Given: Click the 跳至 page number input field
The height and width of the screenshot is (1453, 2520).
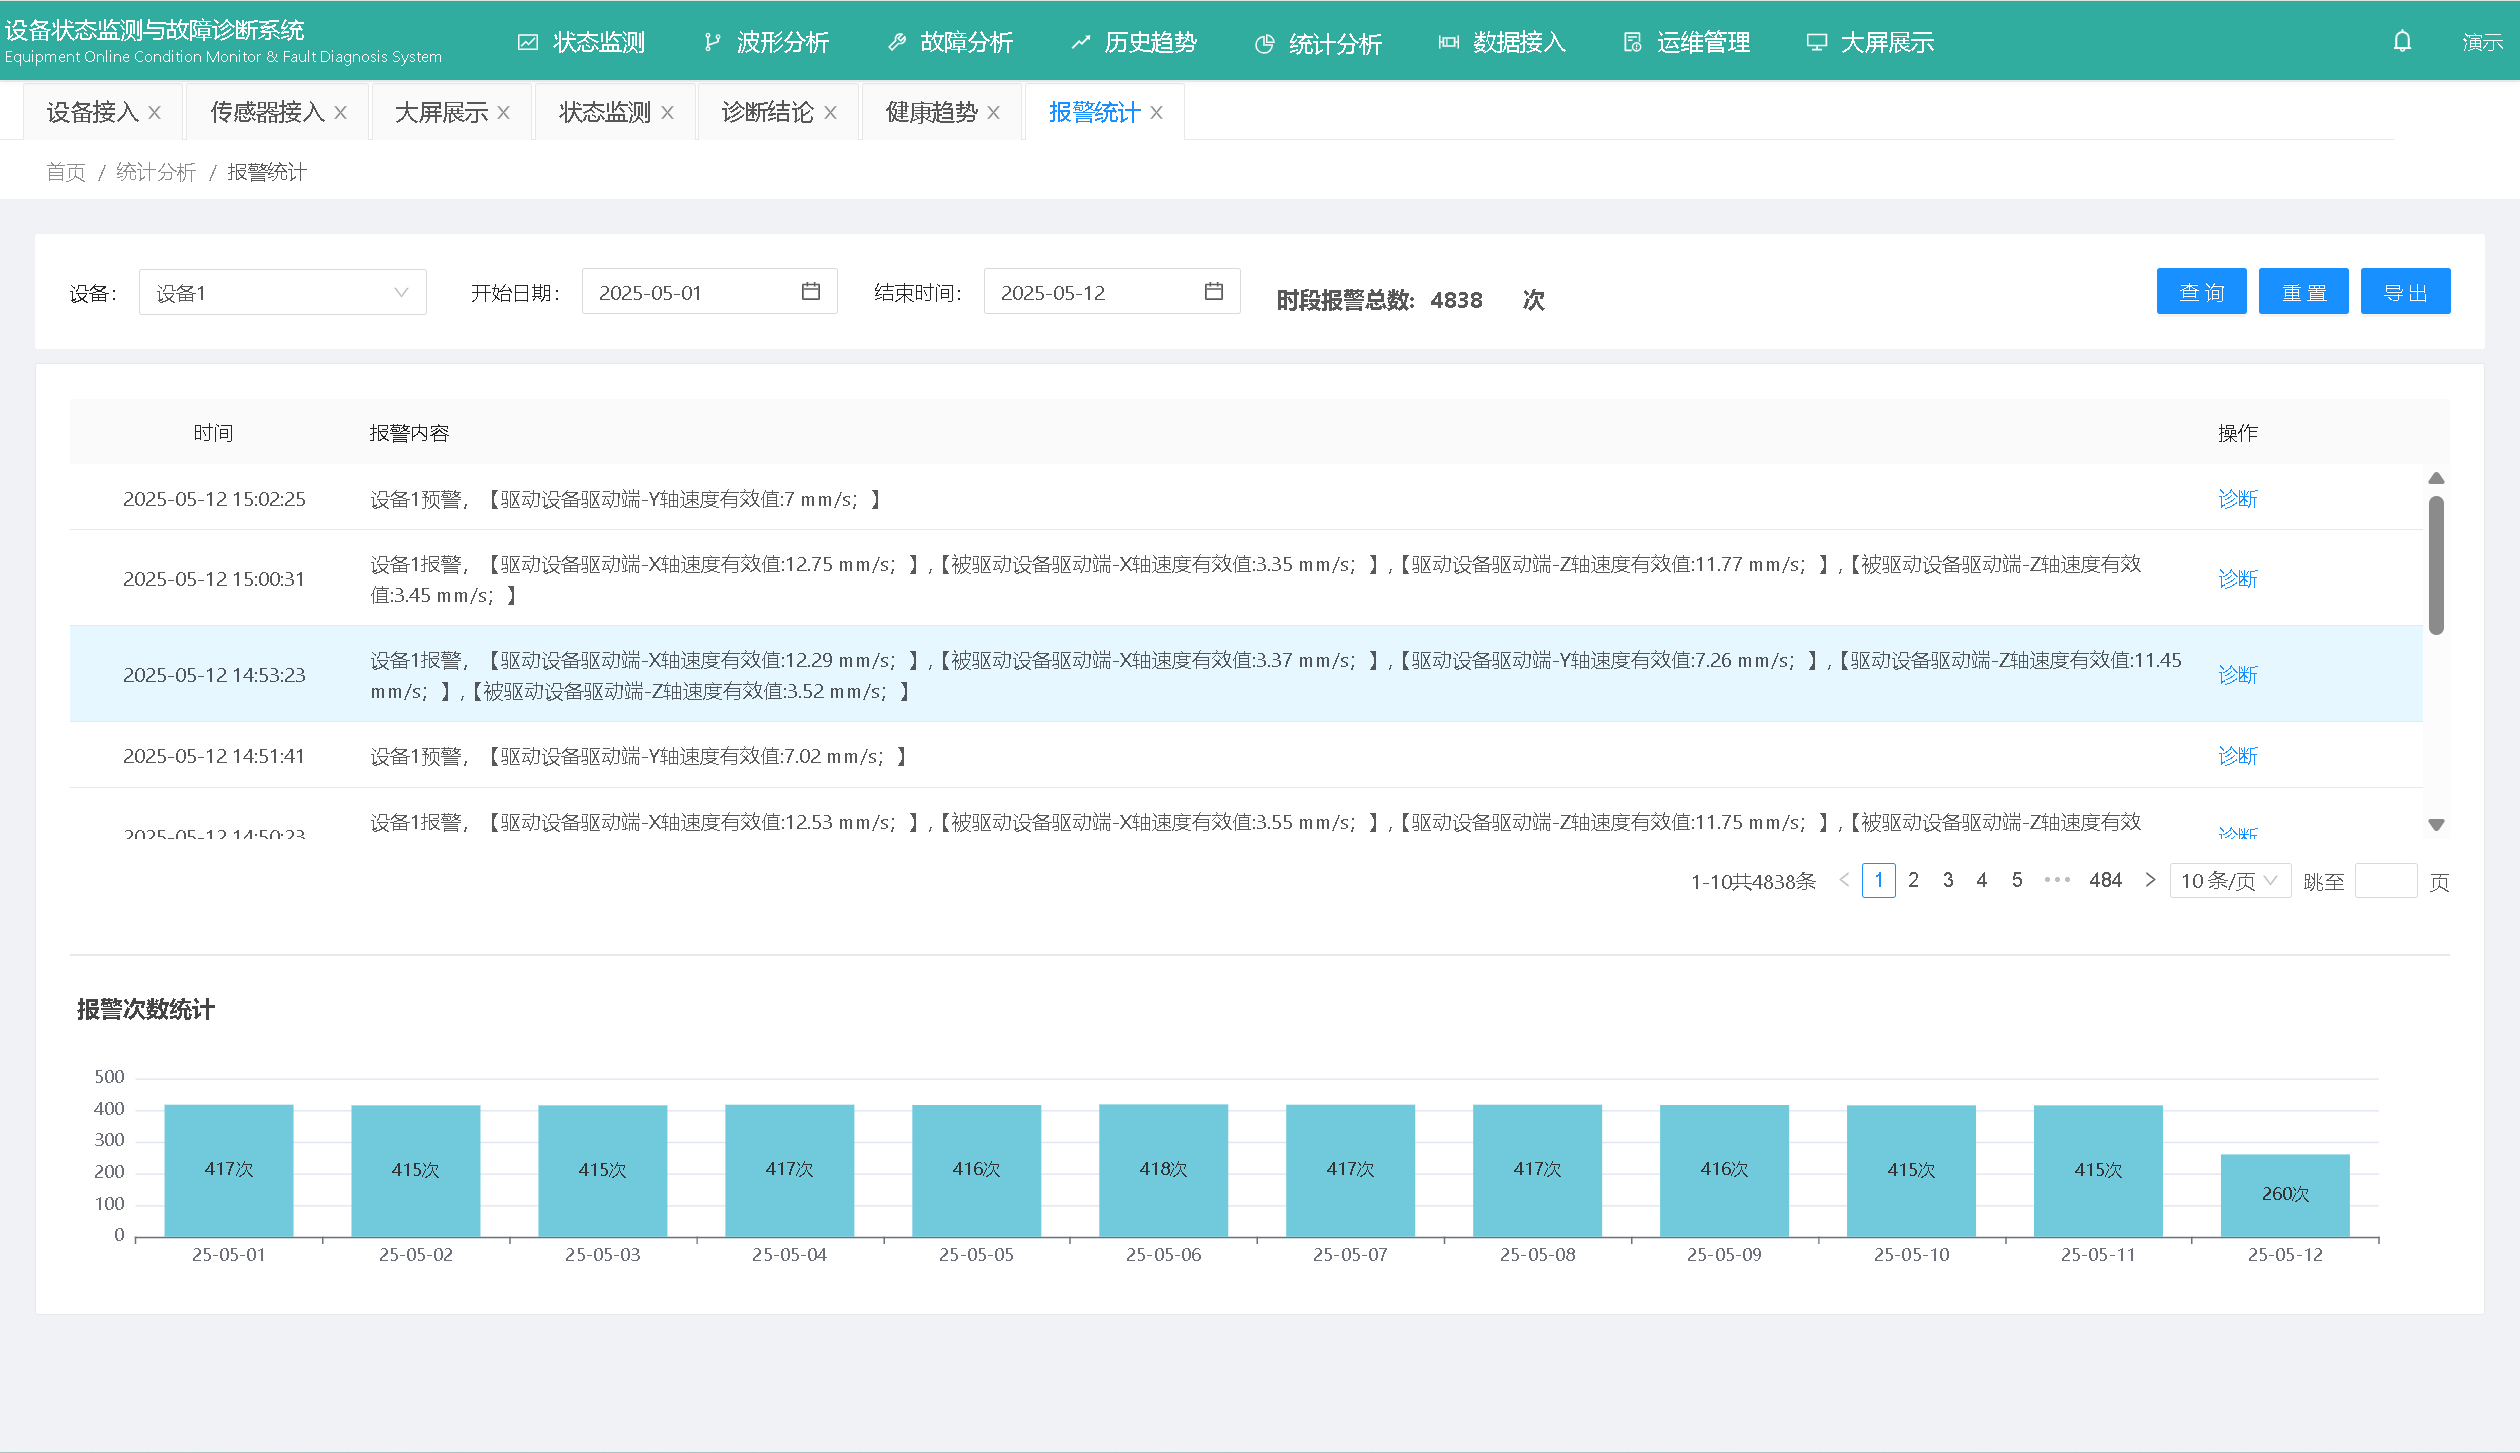Looking at the screenshot, I should 2387,881.
